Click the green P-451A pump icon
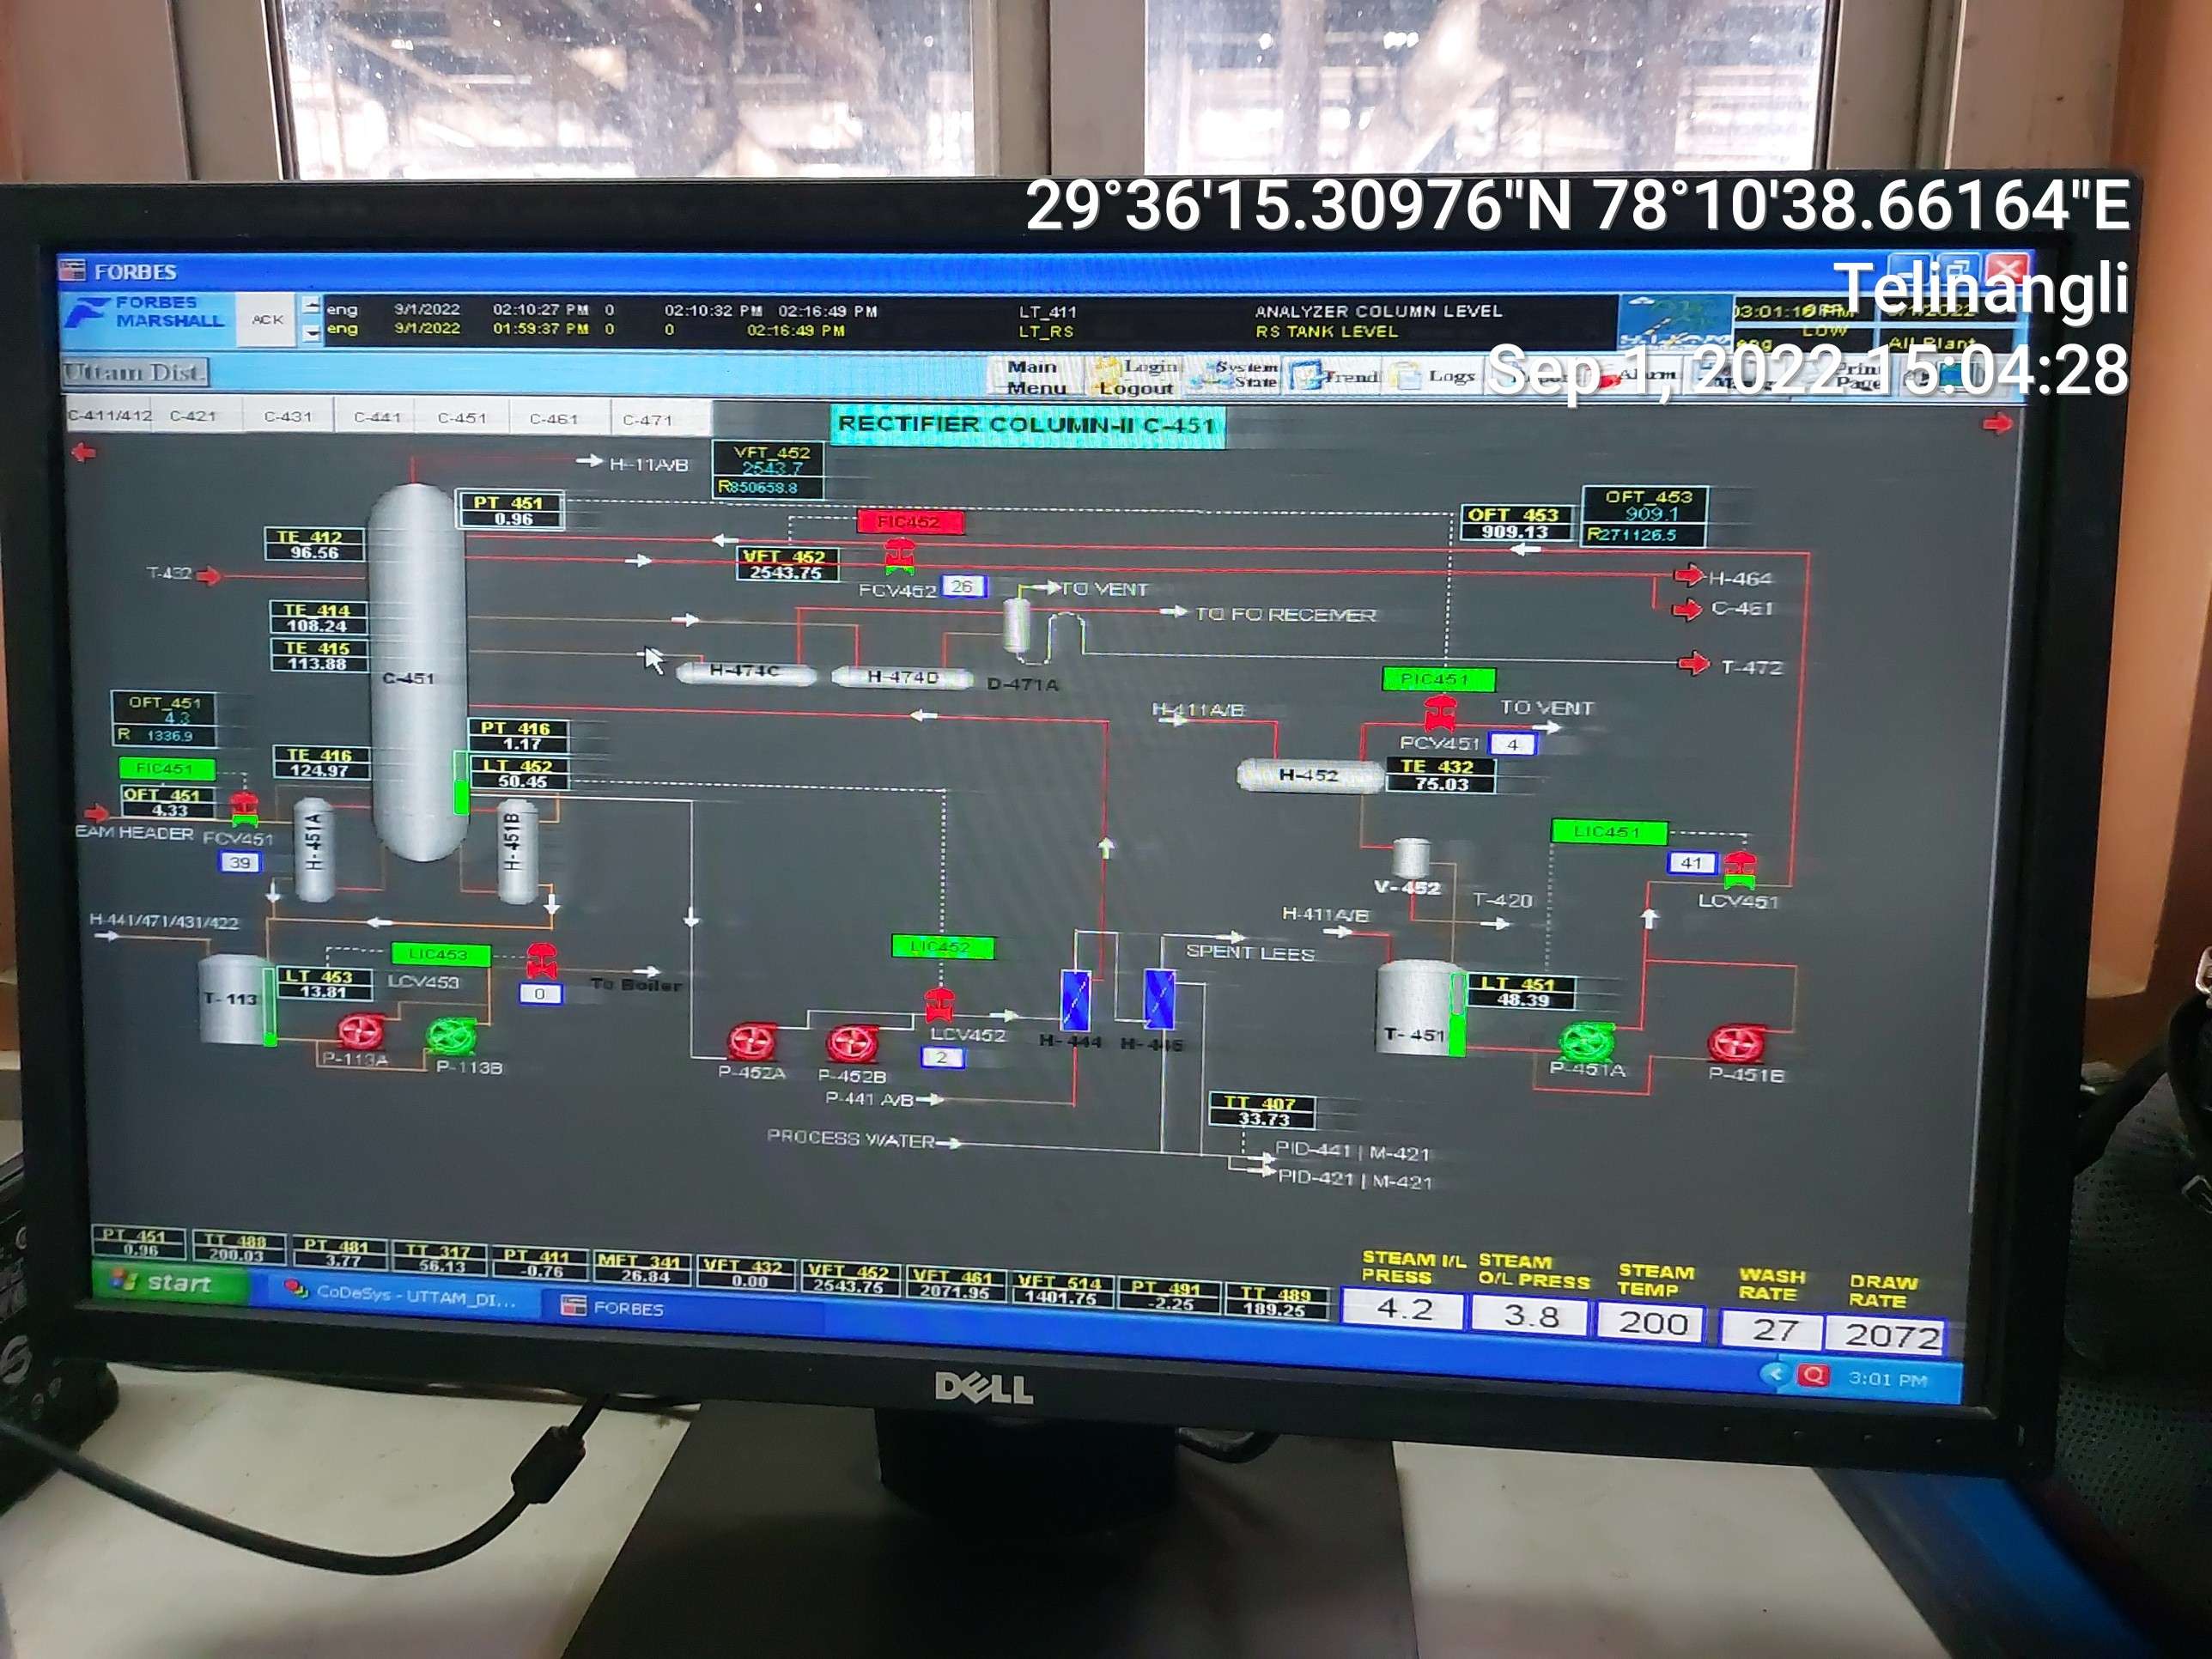Image resolution: width=2212 pixels, height=1659 pixels. point(1586,1042)
